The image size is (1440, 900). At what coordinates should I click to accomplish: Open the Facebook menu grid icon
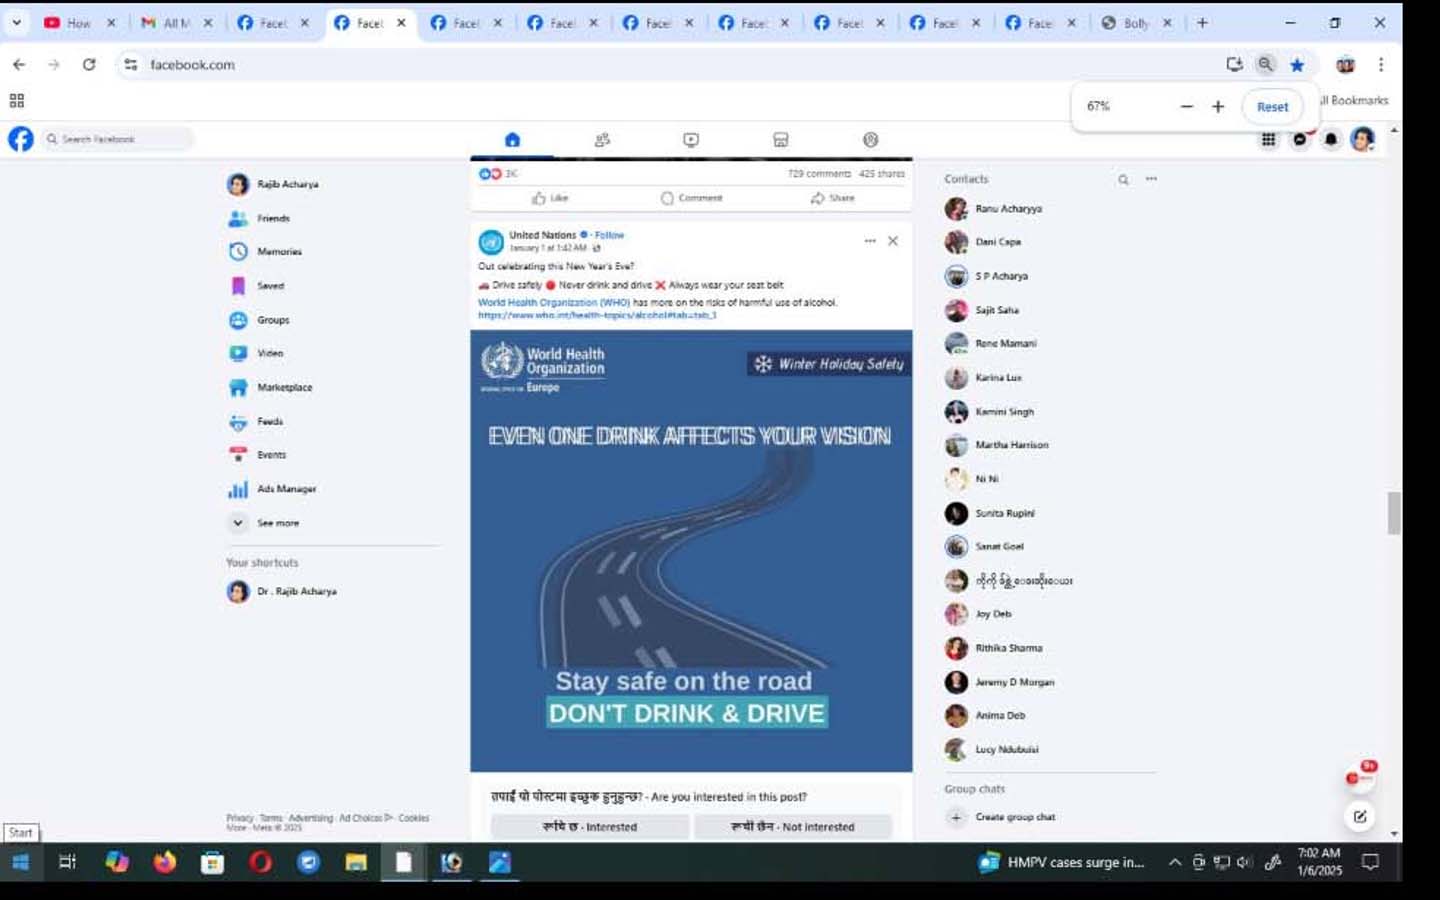[1268, 139]
